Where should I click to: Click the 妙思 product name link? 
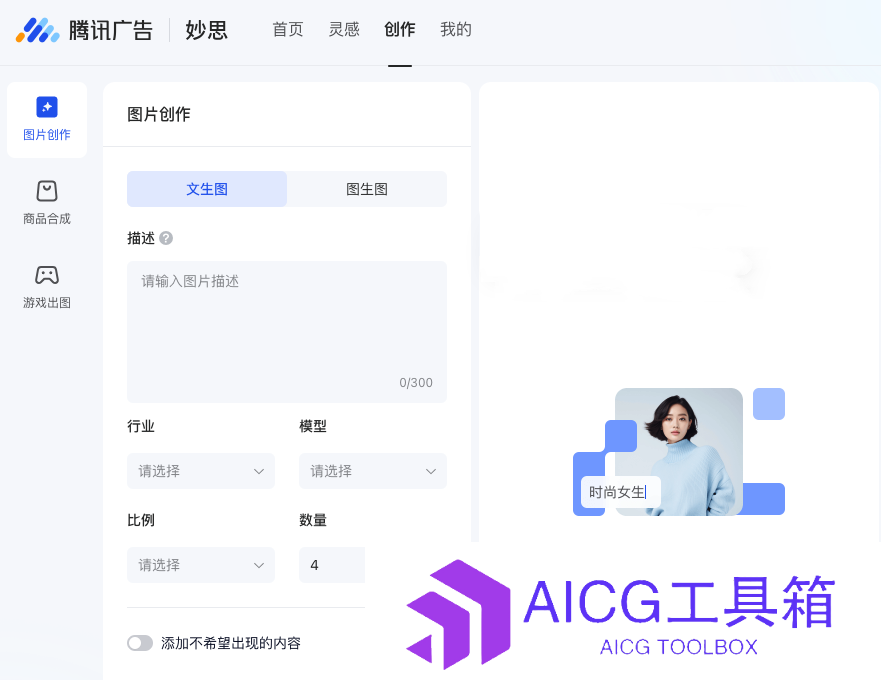(206, 30)
